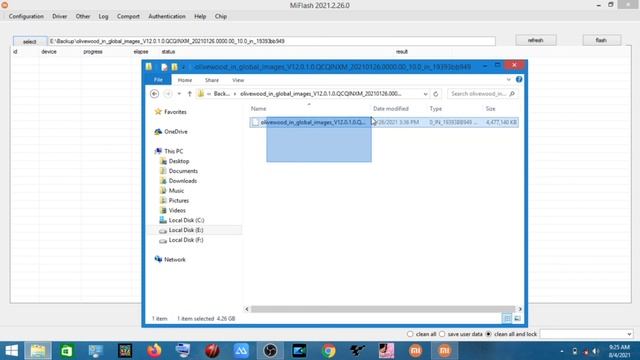Viewport: 640px width, 360px height.
Task: Open the Share ribbon tab
Action: [212, 80]
